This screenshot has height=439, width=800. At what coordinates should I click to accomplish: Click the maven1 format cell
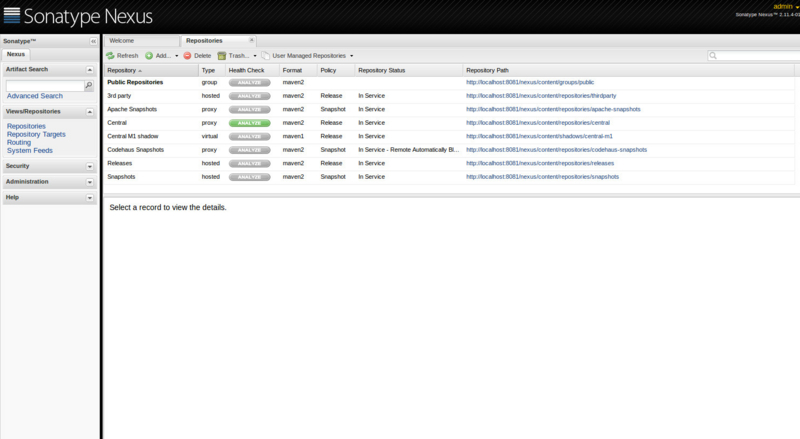tap(293, 136)
